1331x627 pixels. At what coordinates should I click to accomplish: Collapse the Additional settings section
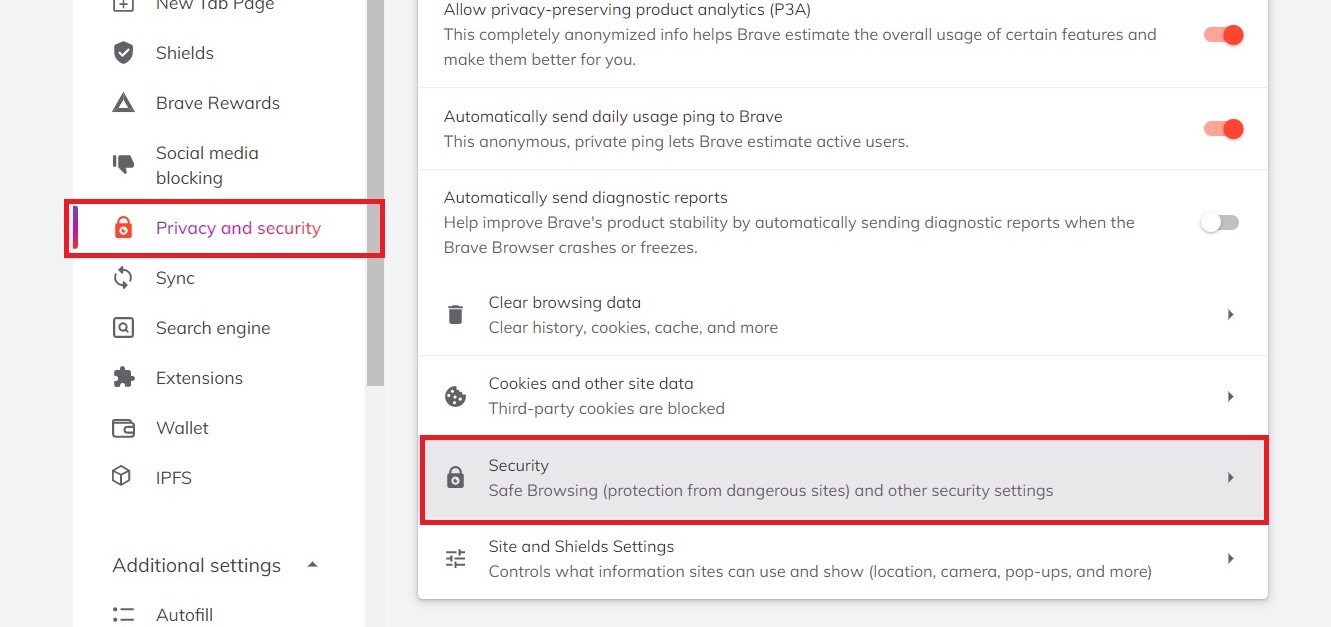click(x=312, y=565)
